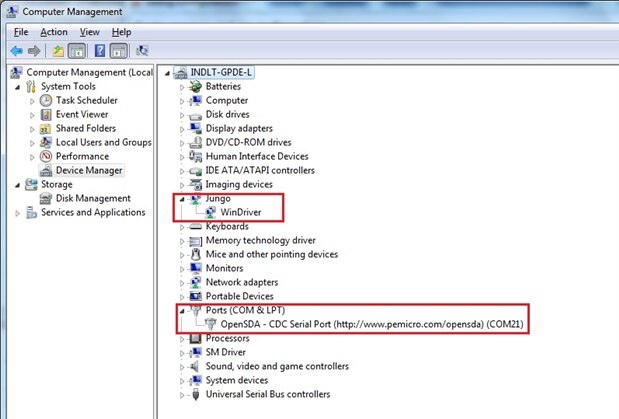Select the Computer category

click(227, 100)
